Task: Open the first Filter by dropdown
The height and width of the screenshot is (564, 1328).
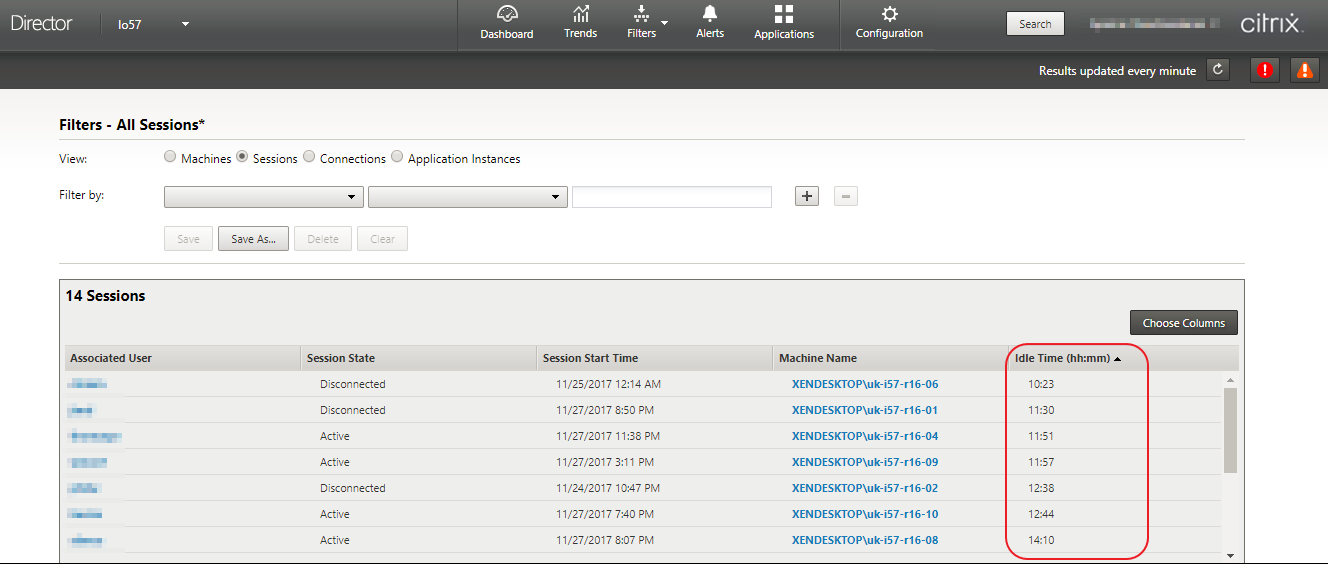Action: pyautogui.click(x=264, y=197)
